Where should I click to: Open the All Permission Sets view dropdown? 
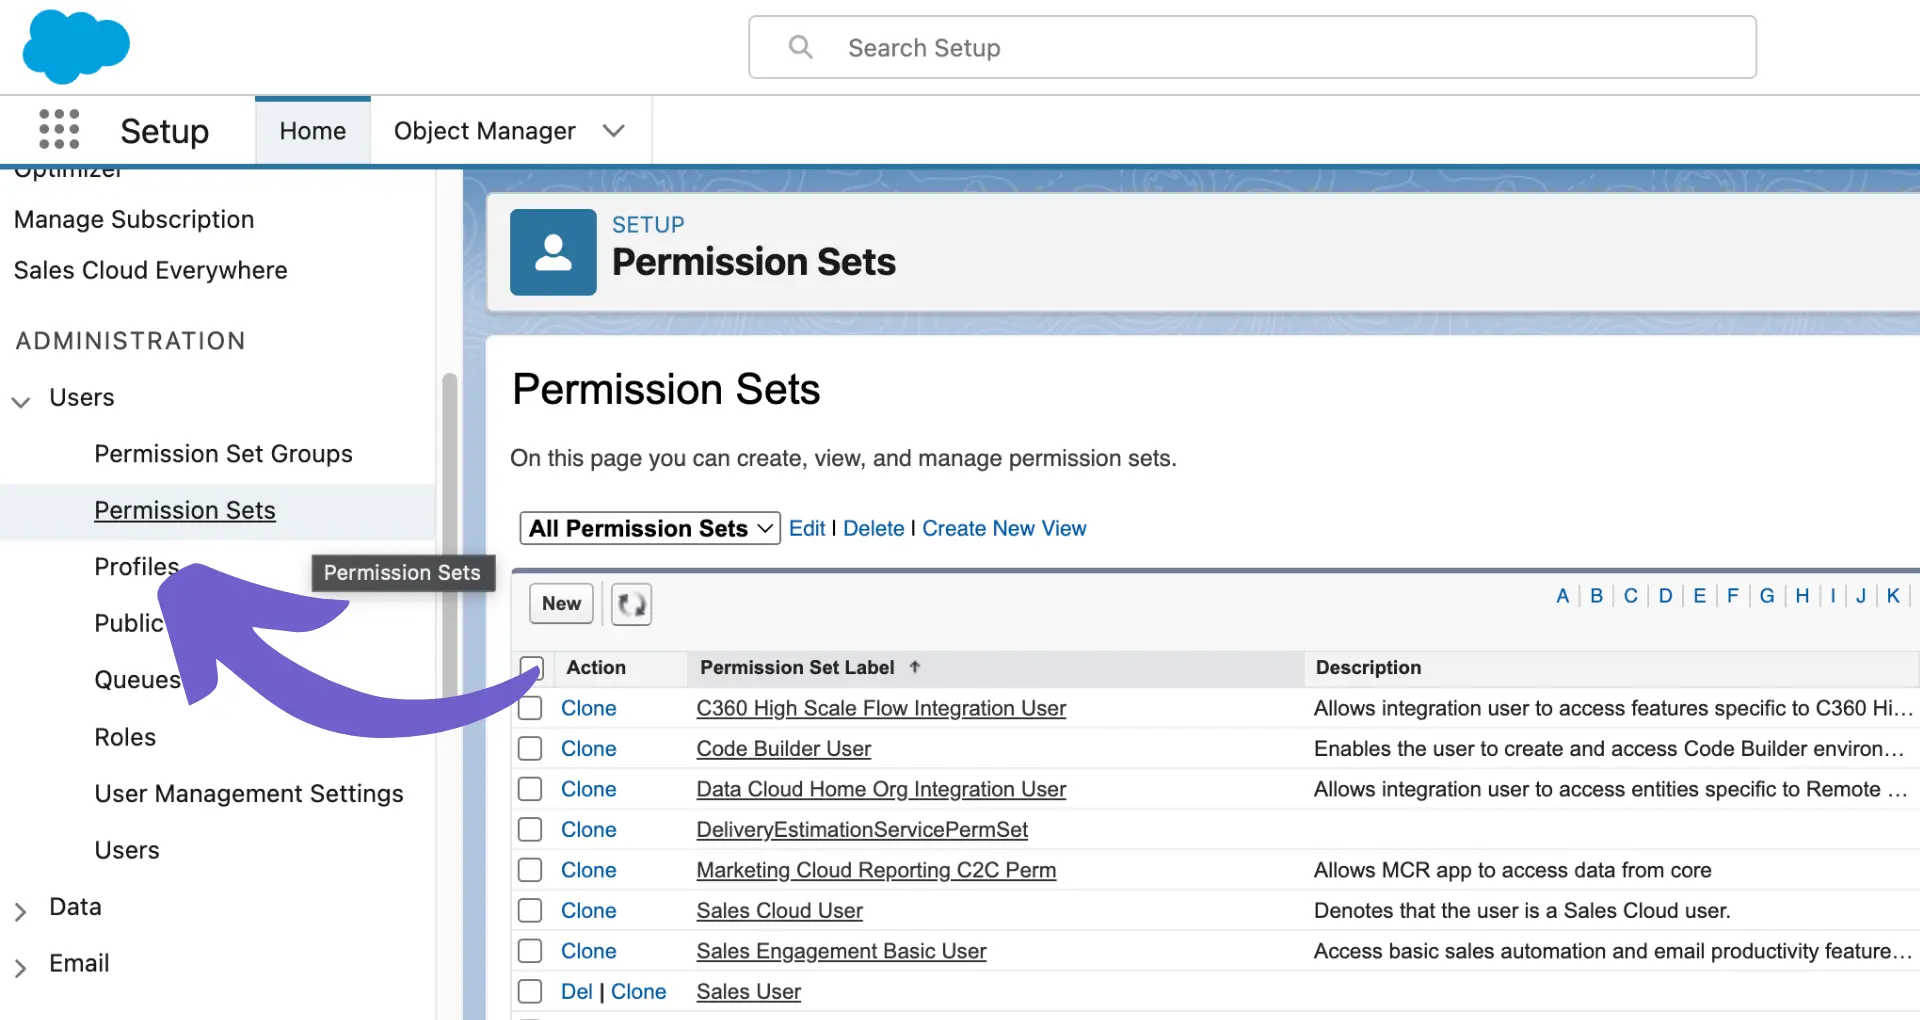[650, 528]
